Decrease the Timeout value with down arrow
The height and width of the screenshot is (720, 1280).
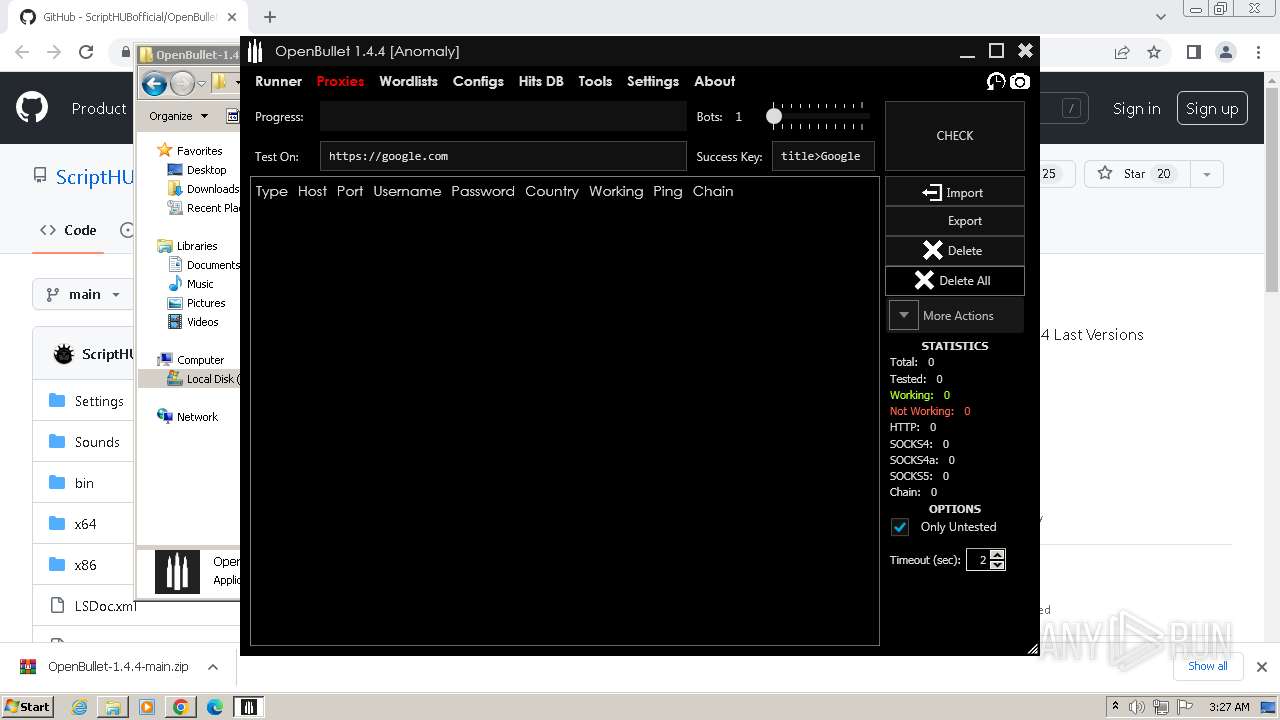(997, 565)
